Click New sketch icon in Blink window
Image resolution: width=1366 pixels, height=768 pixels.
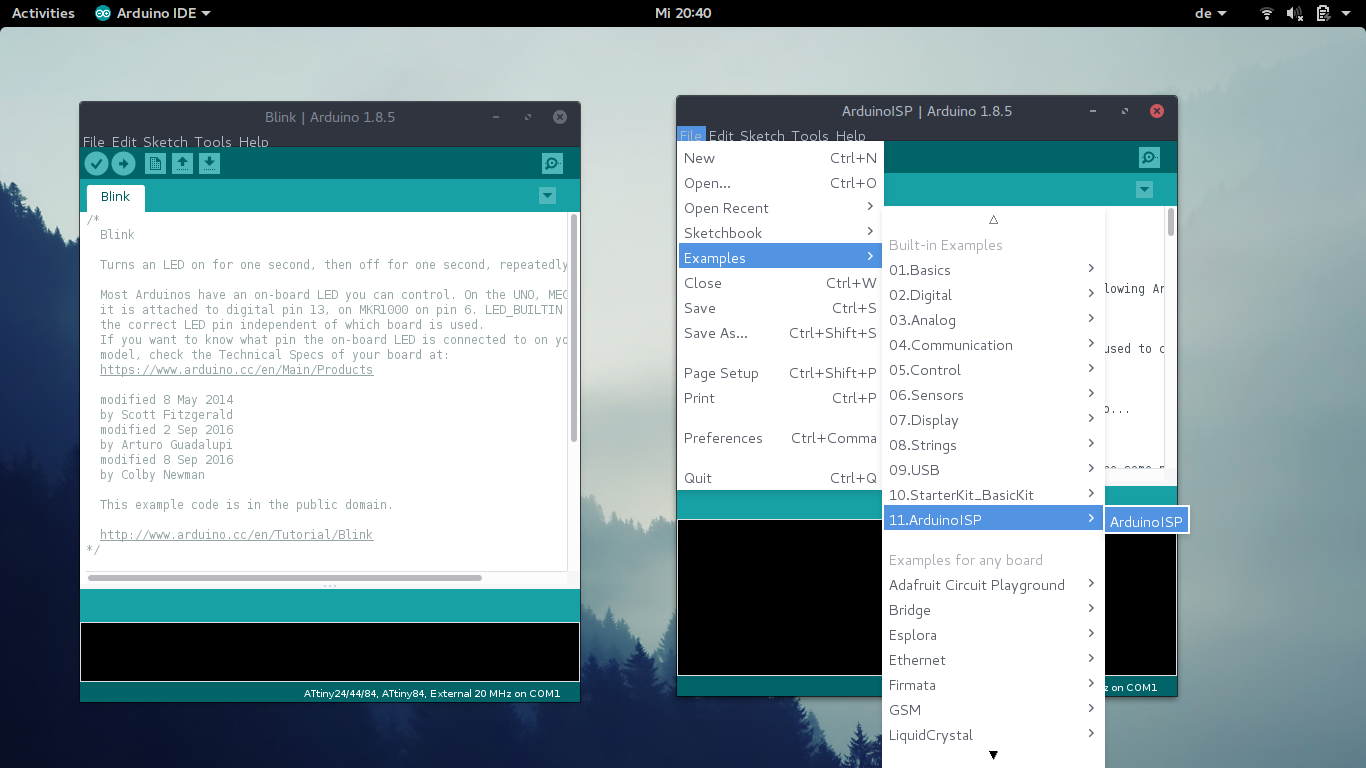click(x=155, y=164)
